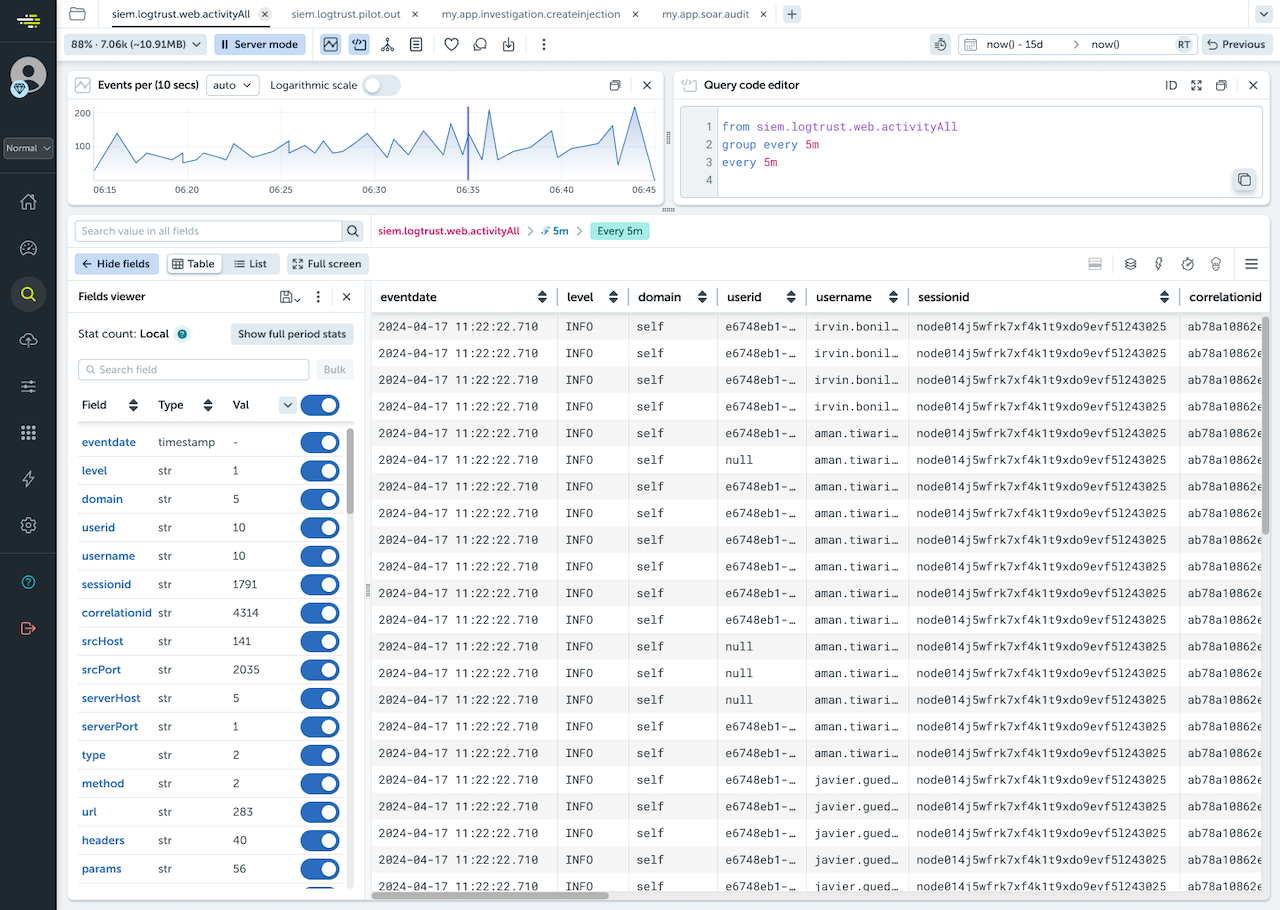
Task: Disable visibility of the sessionid field
Action: click(x=320, y=584)
